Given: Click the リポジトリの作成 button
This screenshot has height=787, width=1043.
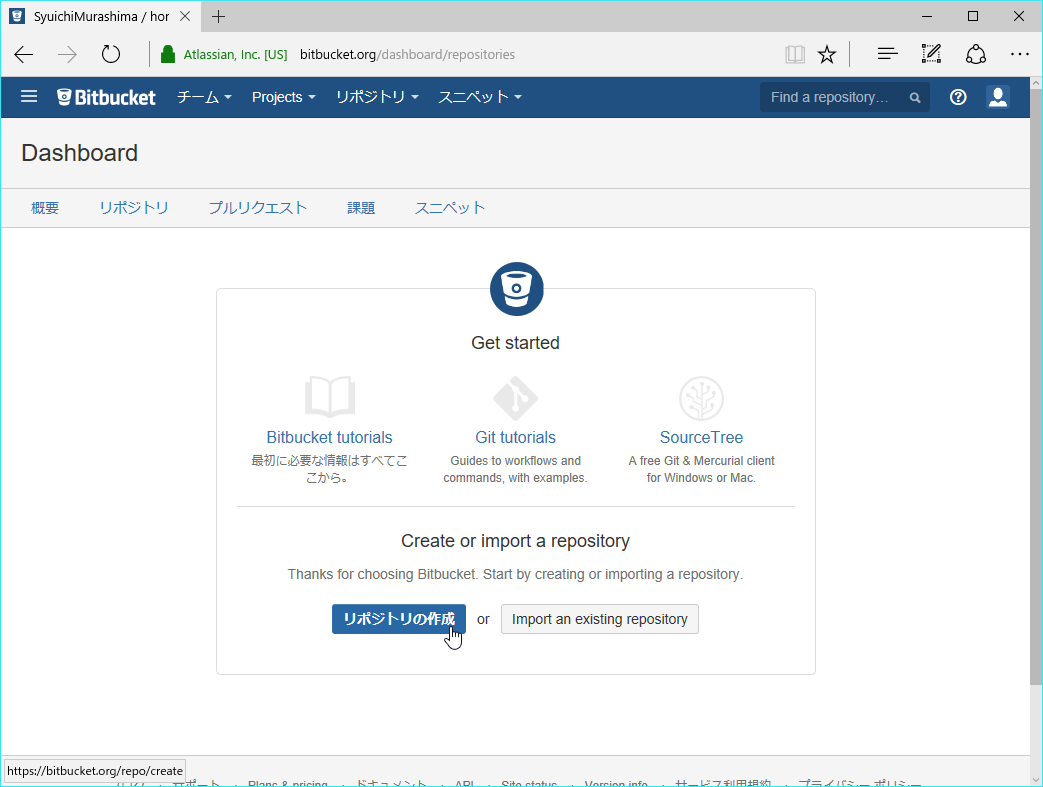Looking at the screenshot, I should coord(399,619).
